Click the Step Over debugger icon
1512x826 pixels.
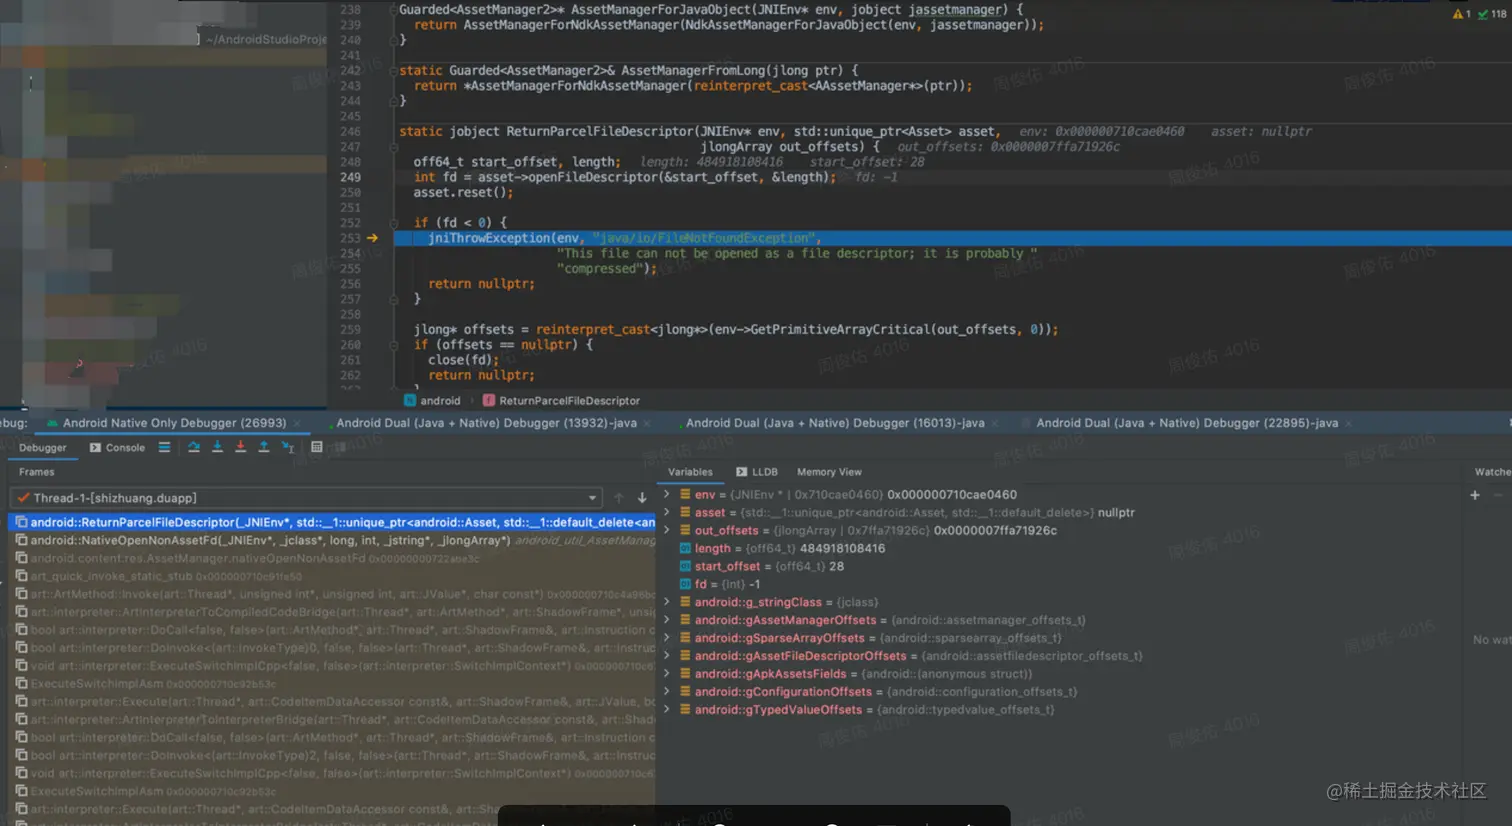pos(194,447)
